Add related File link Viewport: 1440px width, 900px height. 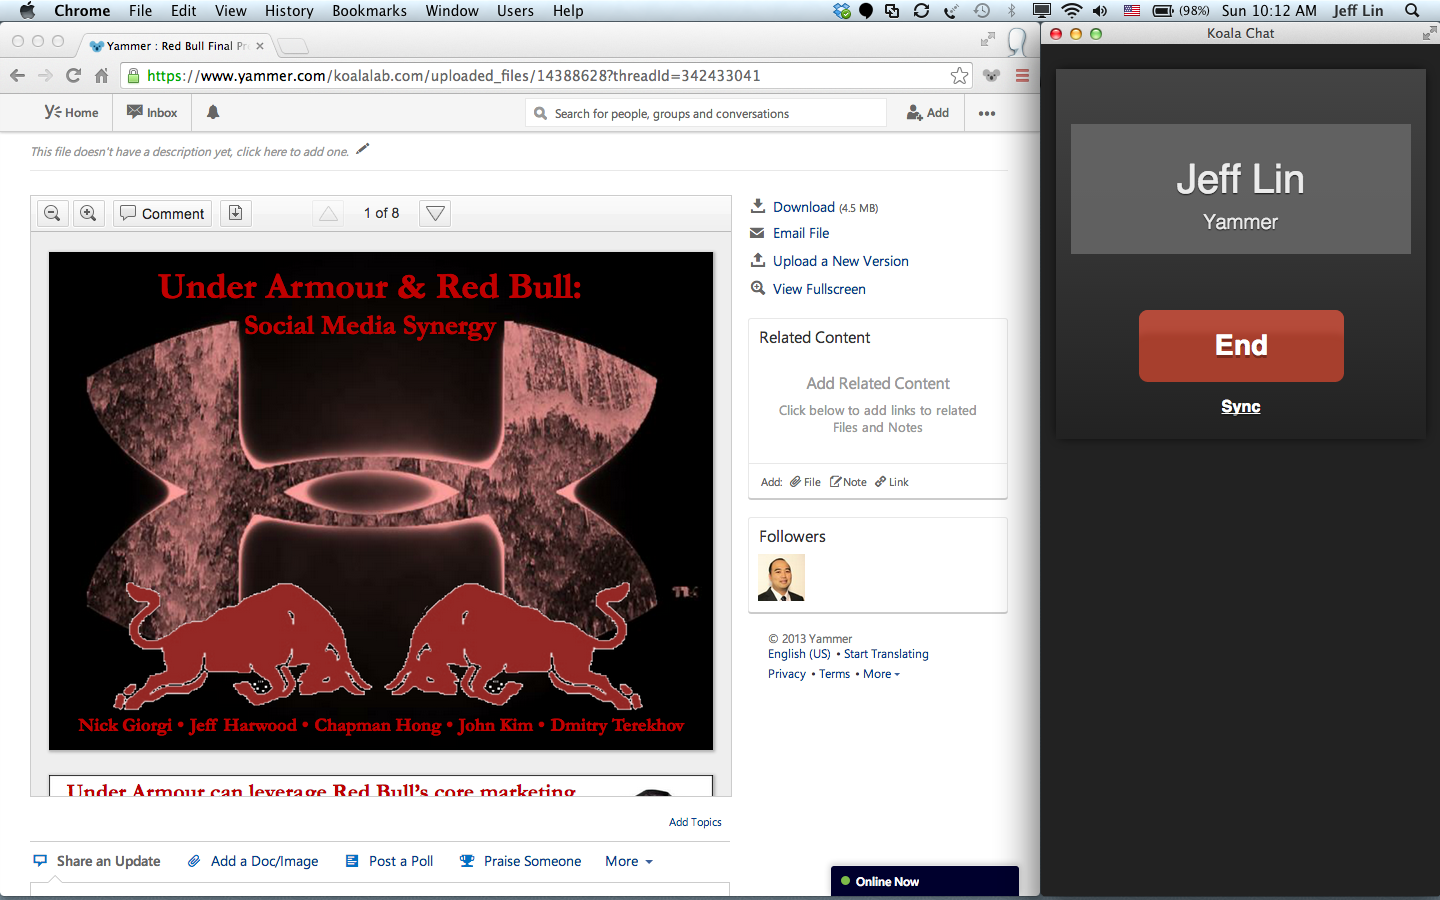coord(805,482)
